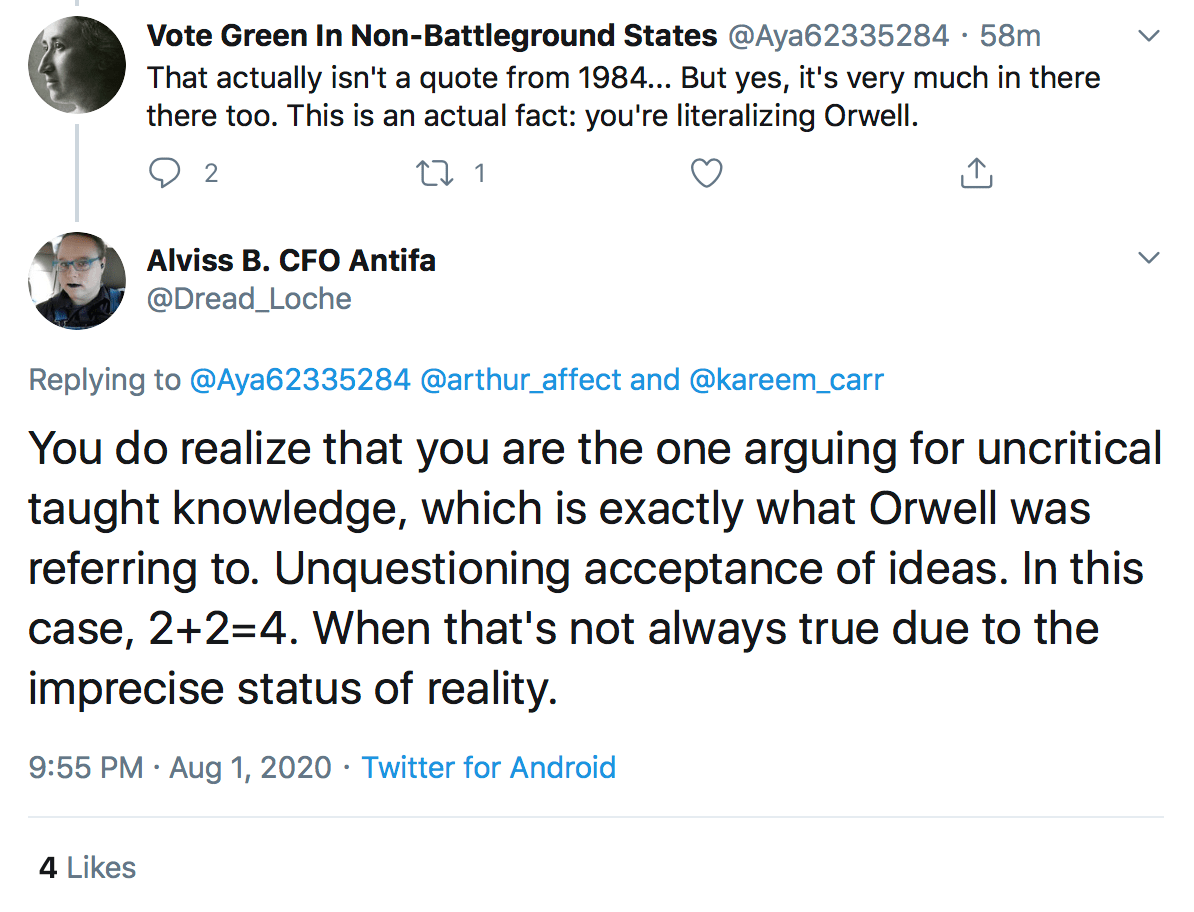
Task: Click the Alviss B. profile avatar
Action: [76, 280]
